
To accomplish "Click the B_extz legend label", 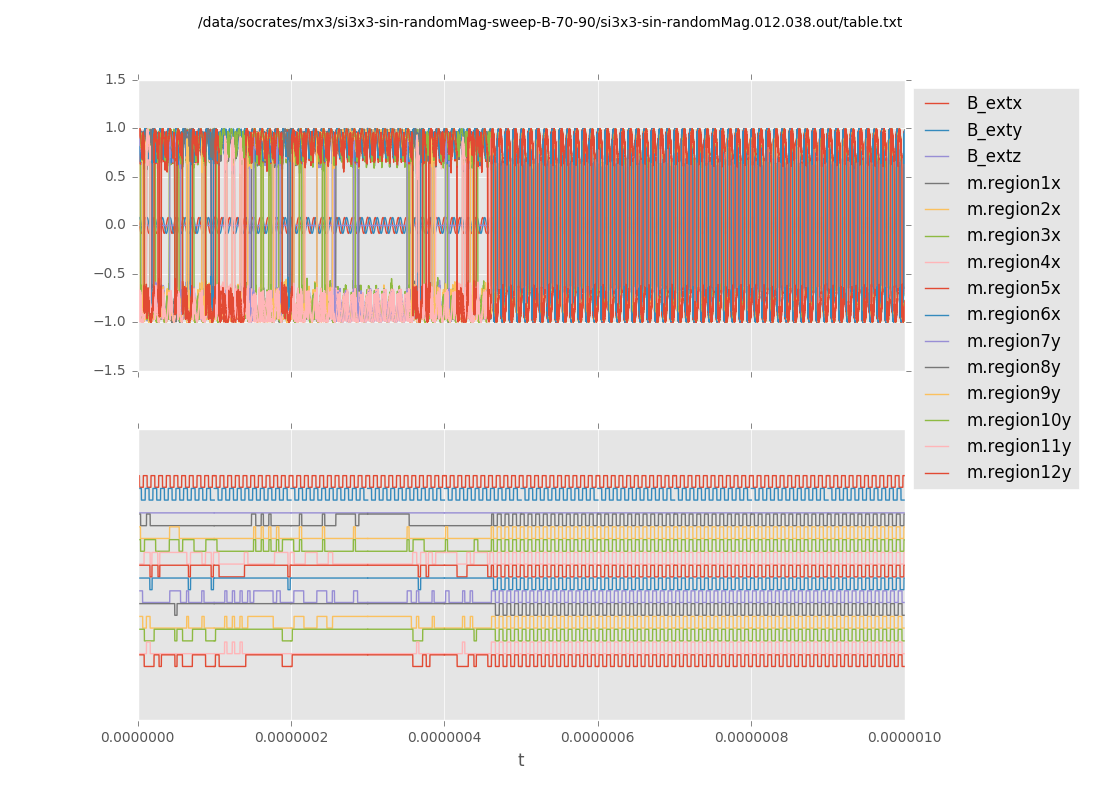I will click(993, 156).
